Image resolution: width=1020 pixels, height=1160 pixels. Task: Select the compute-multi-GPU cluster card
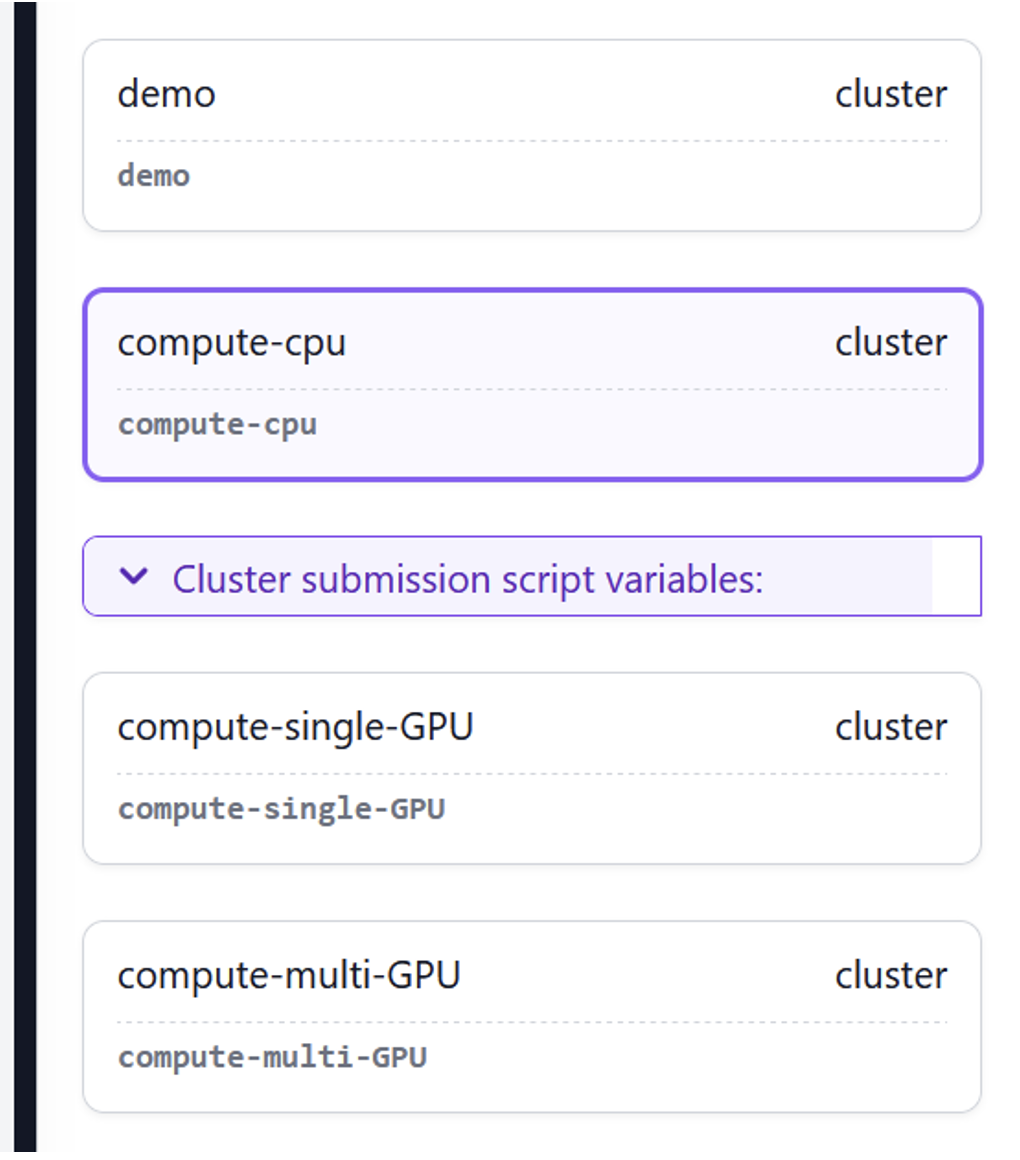point(530,1015)
